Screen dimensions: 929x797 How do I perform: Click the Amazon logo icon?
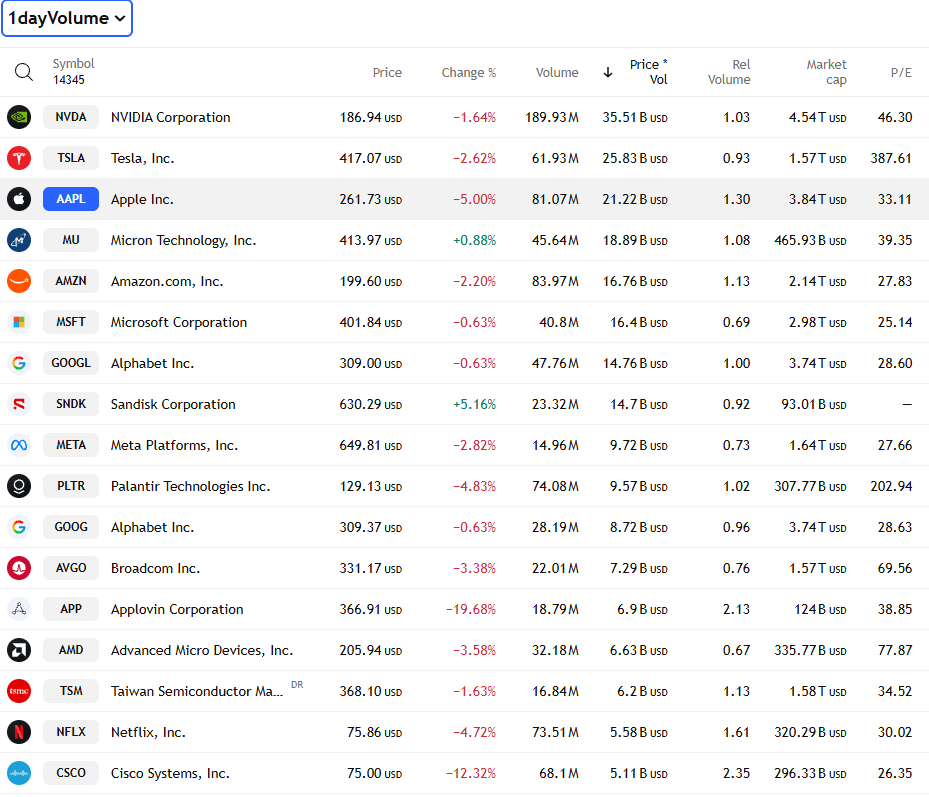pyautogui.click(x=19, y=281)
